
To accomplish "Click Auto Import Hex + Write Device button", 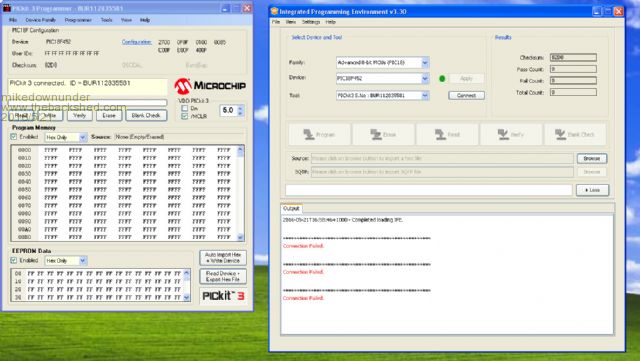I will [223, 258].
